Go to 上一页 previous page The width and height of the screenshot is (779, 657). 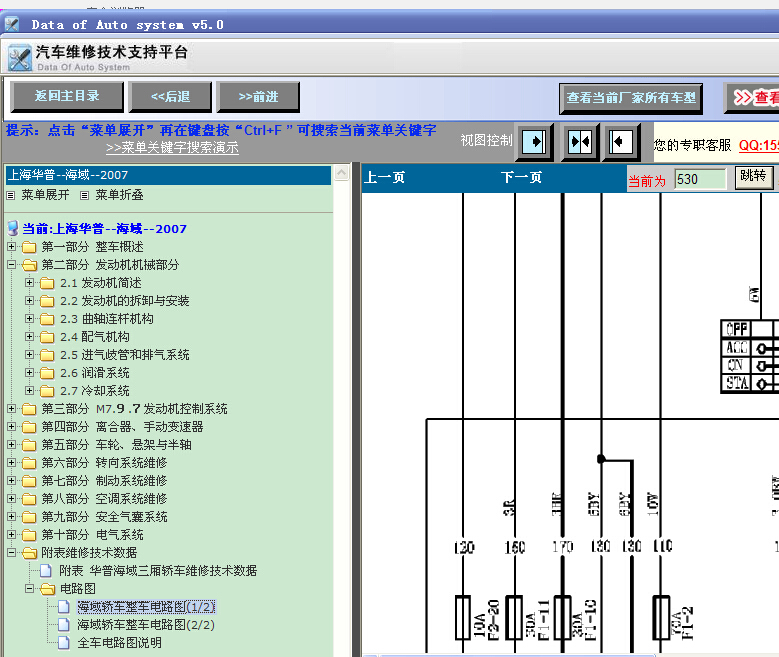(x=385, y=177)
